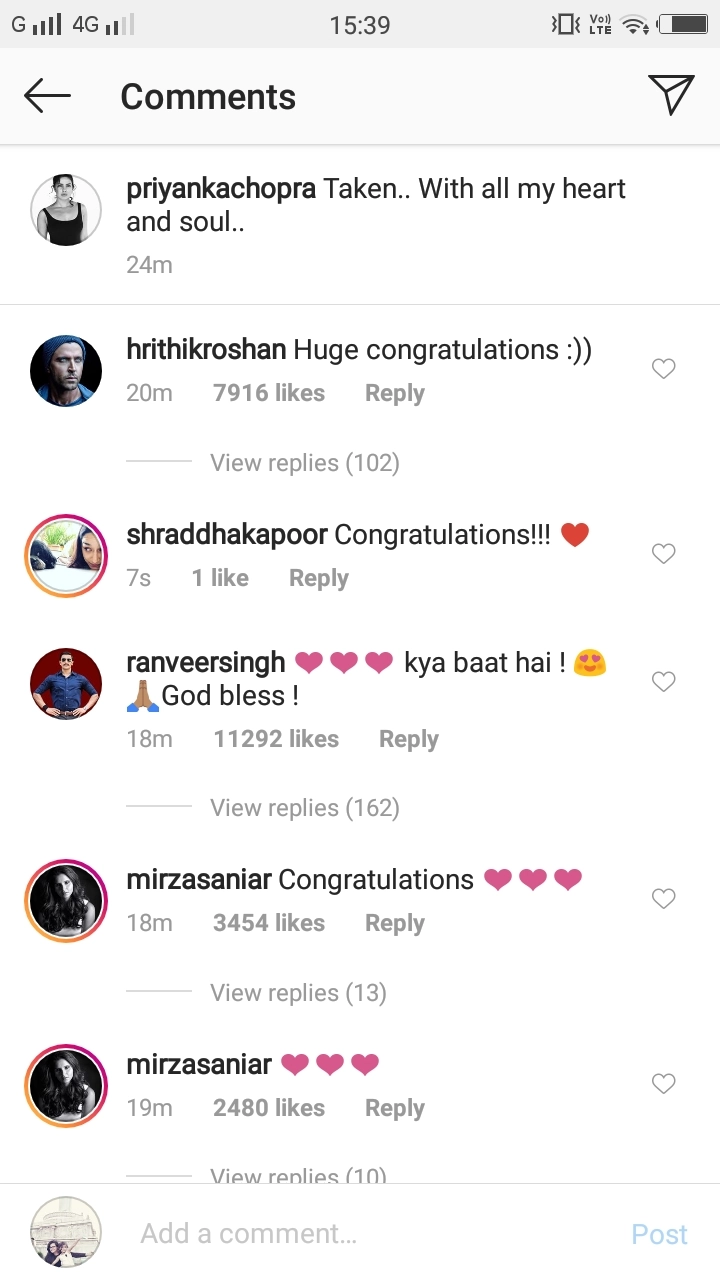Screen dimensions: 720x1280
Task: Tap the back arrow icon
Action: pyautogui.click(x=47, y=96)
